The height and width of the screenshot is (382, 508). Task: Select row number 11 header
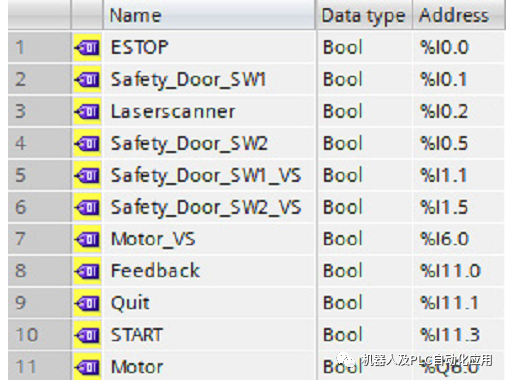click(x=39, y=366)
